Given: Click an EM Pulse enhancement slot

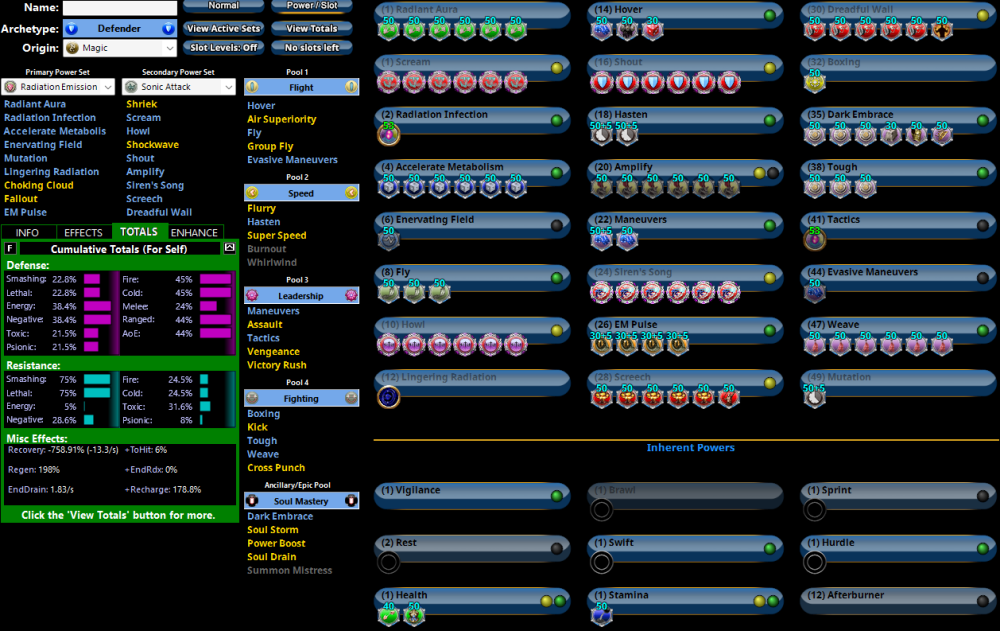Looking at the screenshot, I should pos(603,343).
